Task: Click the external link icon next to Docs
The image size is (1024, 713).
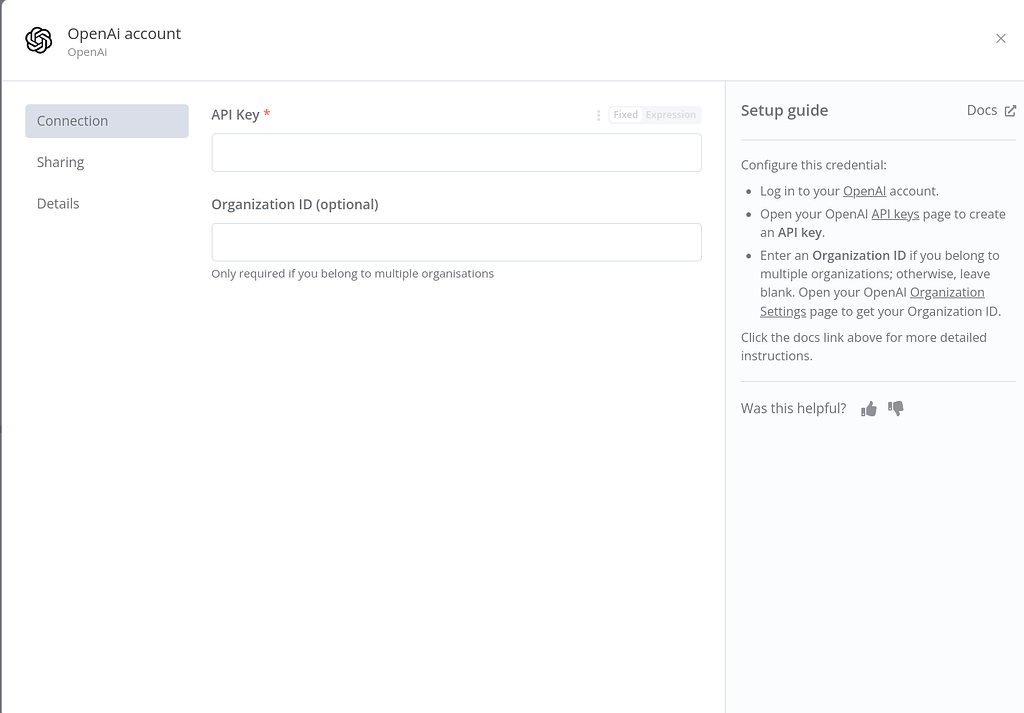Action: tap(1011, 110)
